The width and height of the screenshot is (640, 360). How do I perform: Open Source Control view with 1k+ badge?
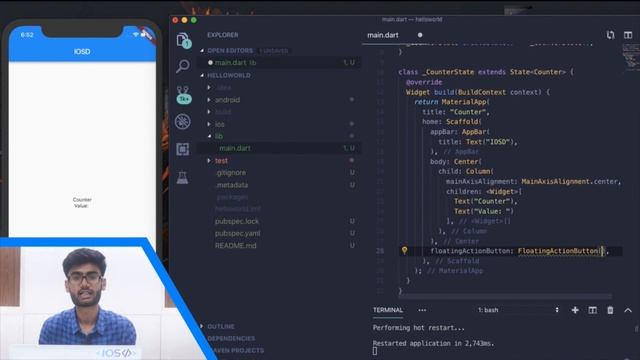pyautogui.click(x=183, y=95)
